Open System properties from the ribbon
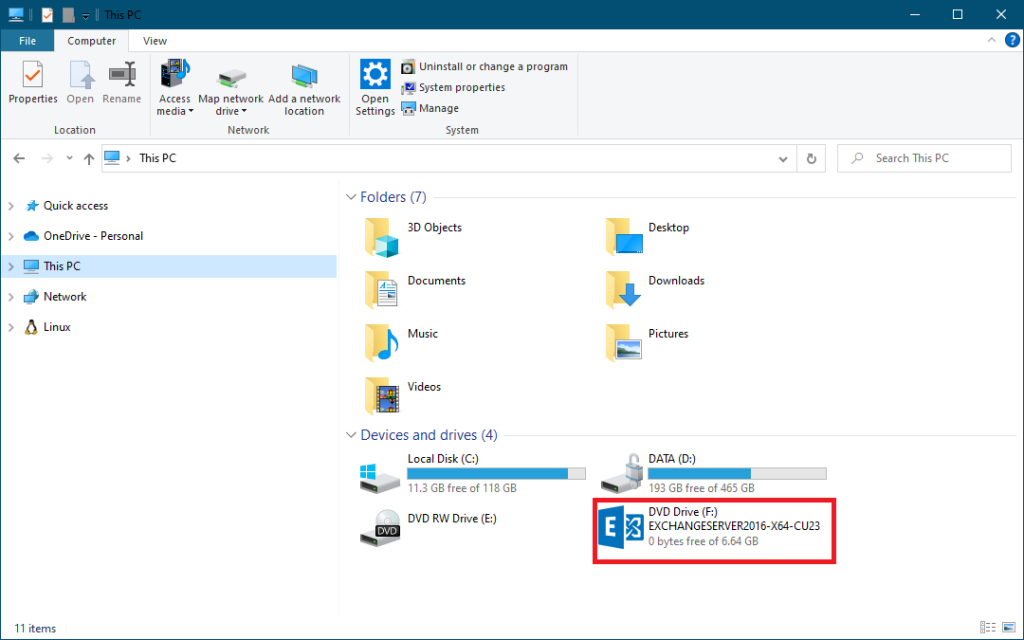 461,87
